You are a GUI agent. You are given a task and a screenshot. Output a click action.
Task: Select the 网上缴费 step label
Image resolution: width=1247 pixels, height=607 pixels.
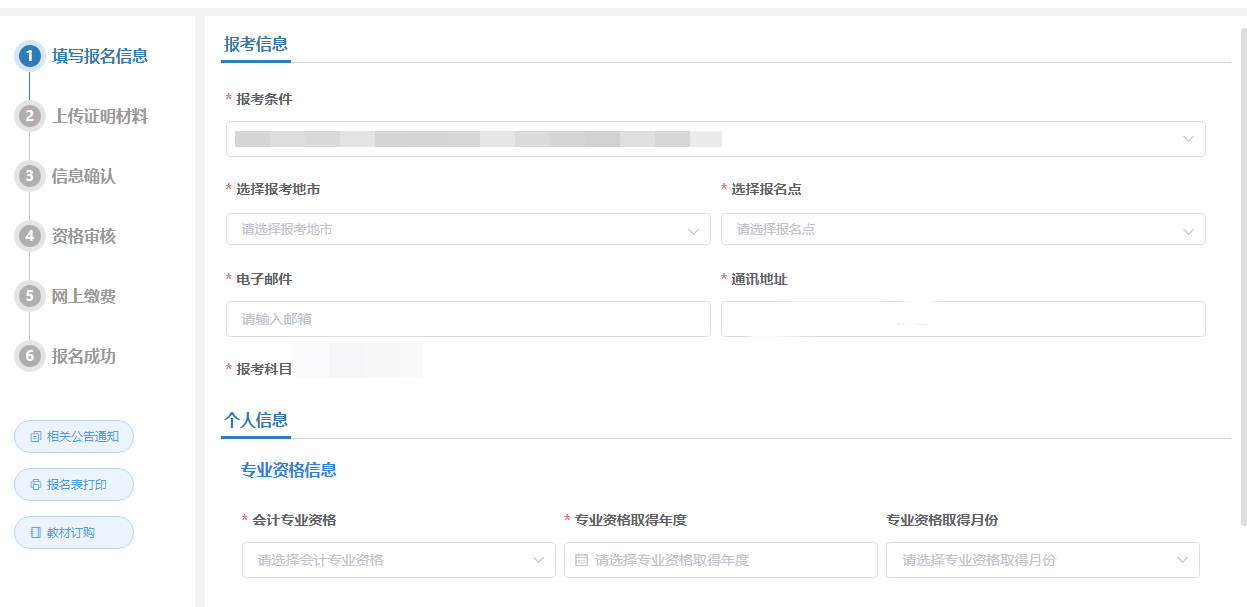coord(84,296)
